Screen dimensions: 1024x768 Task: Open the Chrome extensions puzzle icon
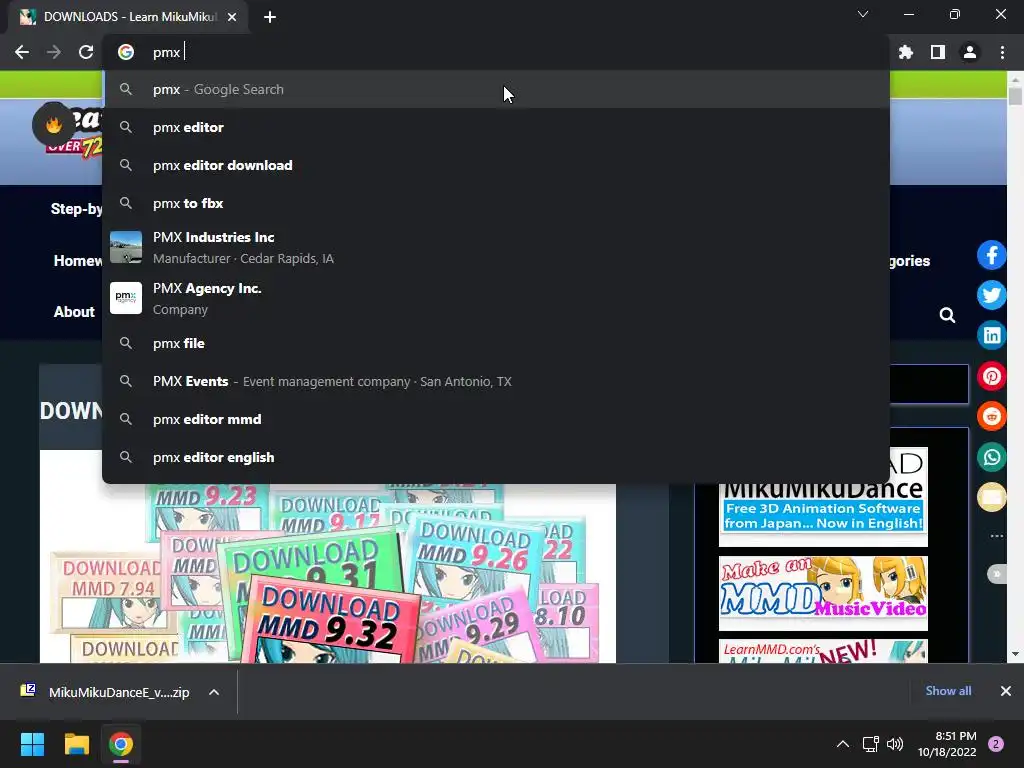[x=906, y=52]
